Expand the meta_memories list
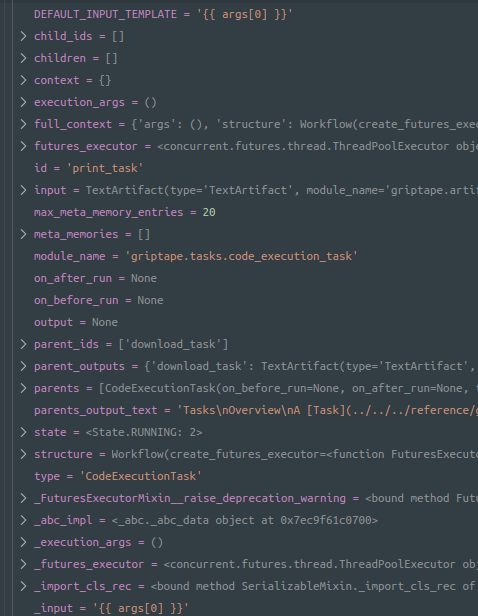Screen dimensions: 478x616 [23, 234]
